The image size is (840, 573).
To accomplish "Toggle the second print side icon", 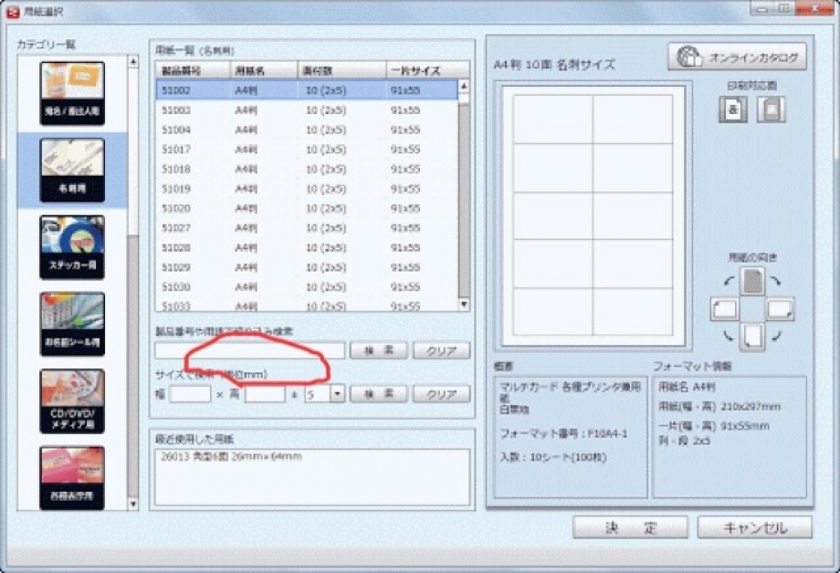I will [770, 110].
